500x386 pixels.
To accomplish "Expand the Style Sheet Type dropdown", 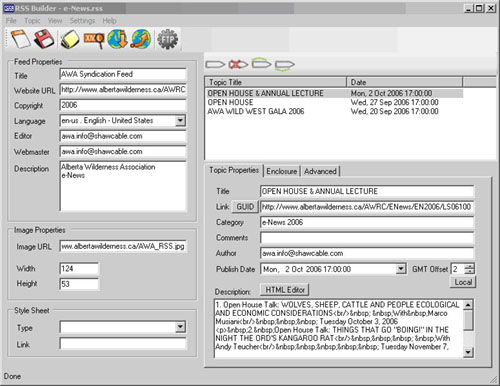I will pyautogui.click(x=180, y=327).
